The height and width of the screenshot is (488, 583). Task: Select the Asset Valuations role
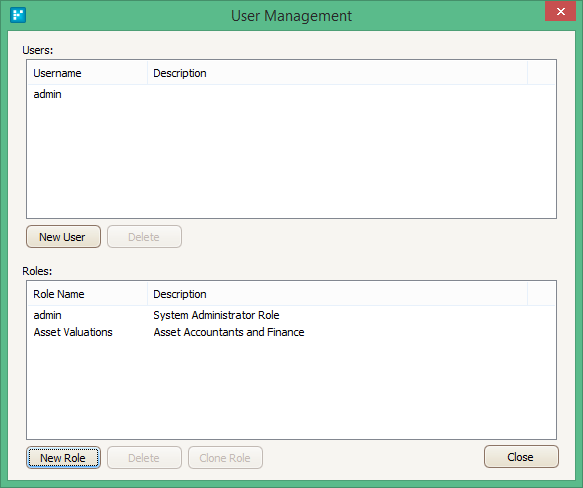(291, 332)
